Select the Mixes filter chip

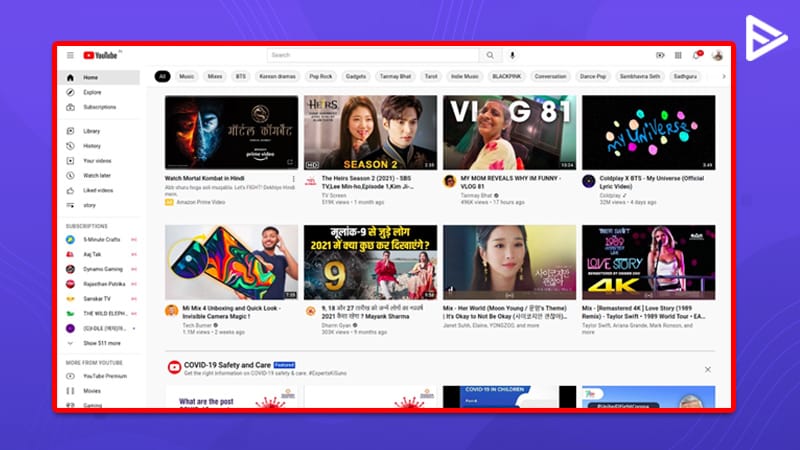pos(215,77)
